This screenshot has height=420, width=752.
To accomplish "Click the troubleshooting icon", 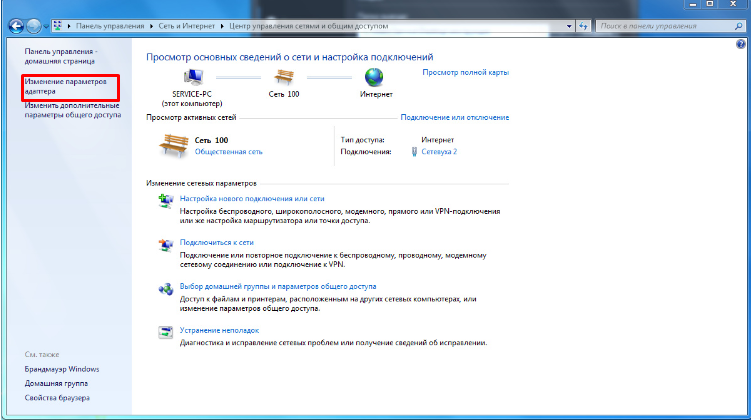I will point(165,332).
